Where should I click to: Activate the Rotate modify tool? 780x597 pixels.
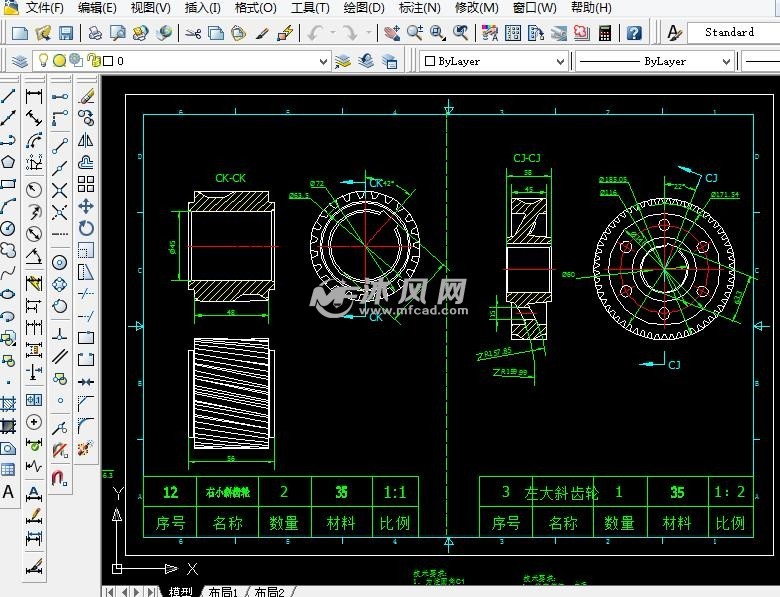[x=86, y=228]
